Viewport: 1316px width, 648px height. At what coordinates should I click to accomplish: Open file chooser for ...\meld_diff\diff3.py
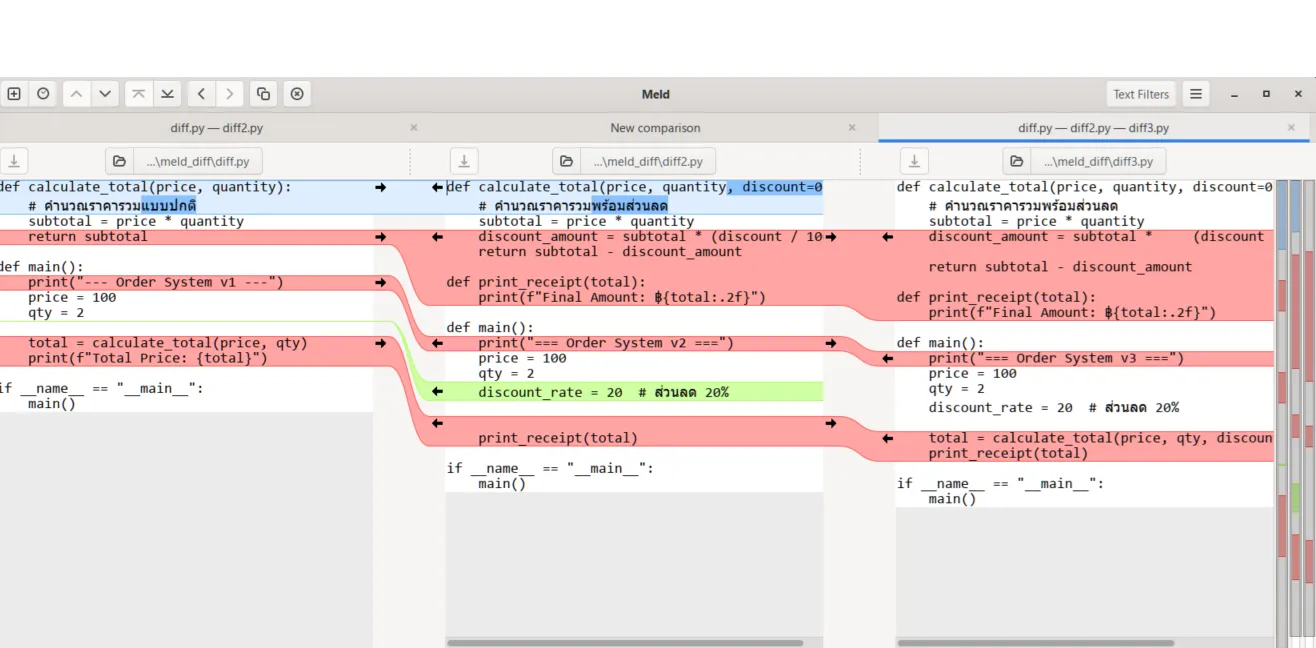1084,161
